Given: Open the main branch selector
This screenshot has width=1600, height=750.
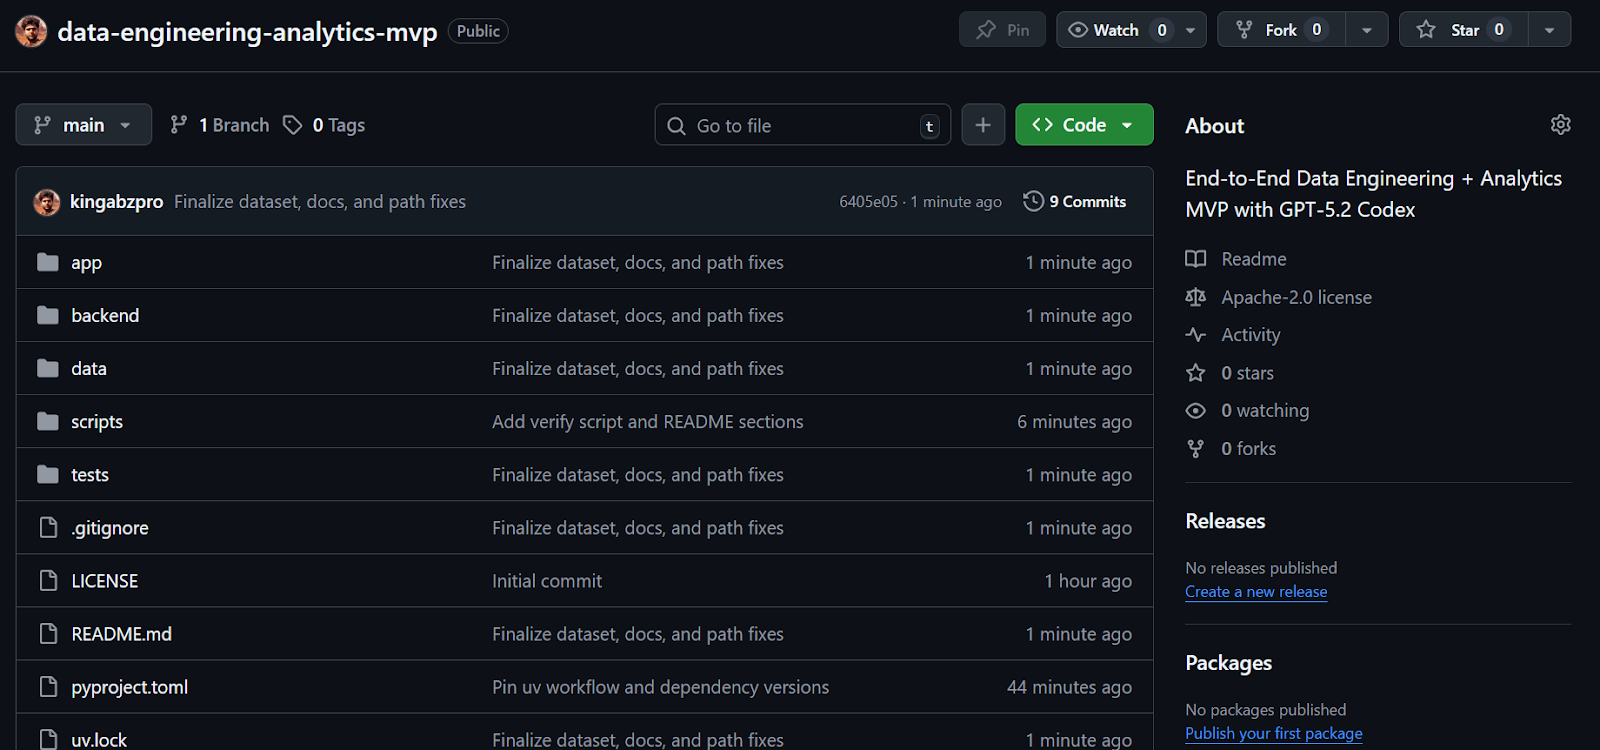Looking at the screenshot, I should click(x=84, y=125).
